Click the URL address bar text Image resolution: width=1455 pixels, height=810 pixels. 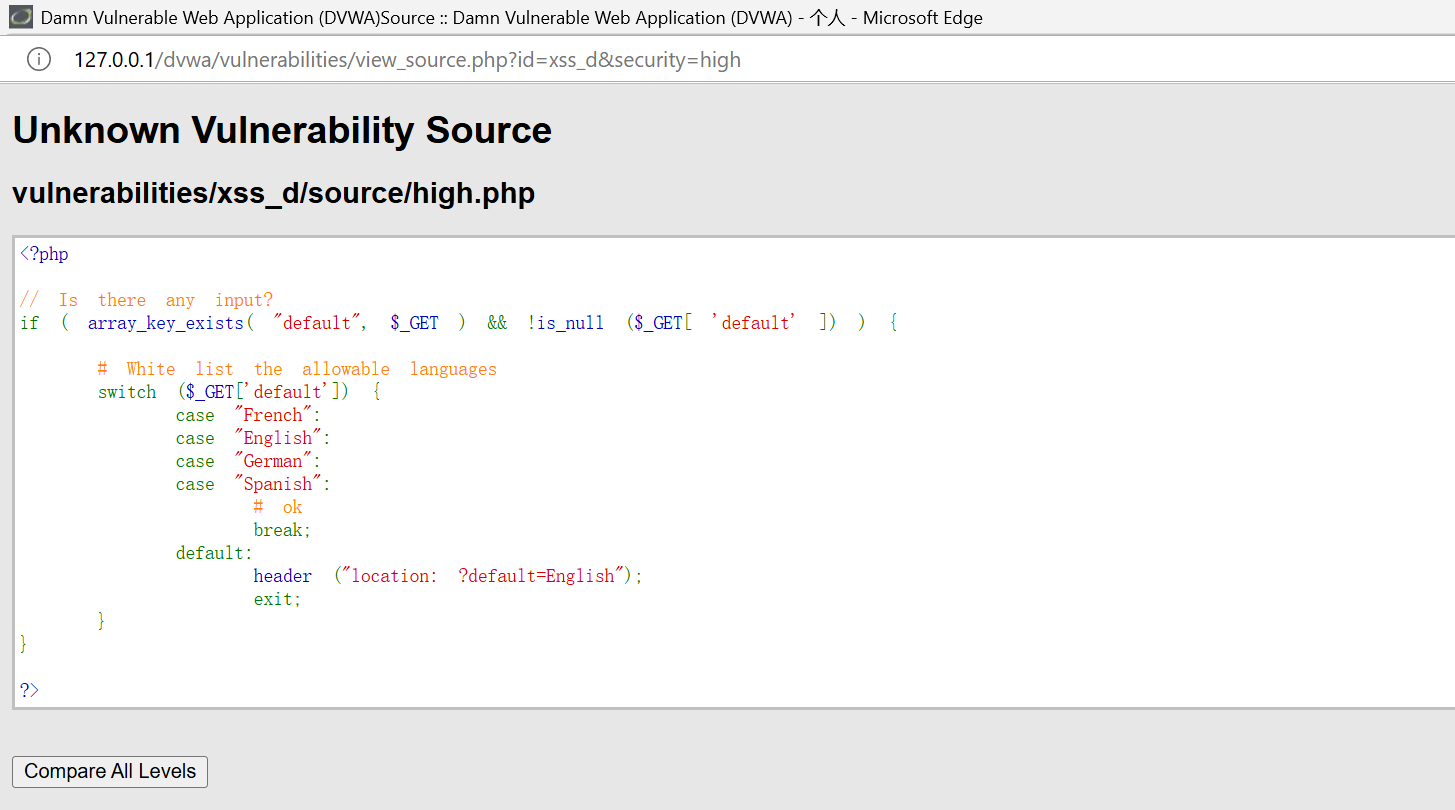(x=407, y=60)
